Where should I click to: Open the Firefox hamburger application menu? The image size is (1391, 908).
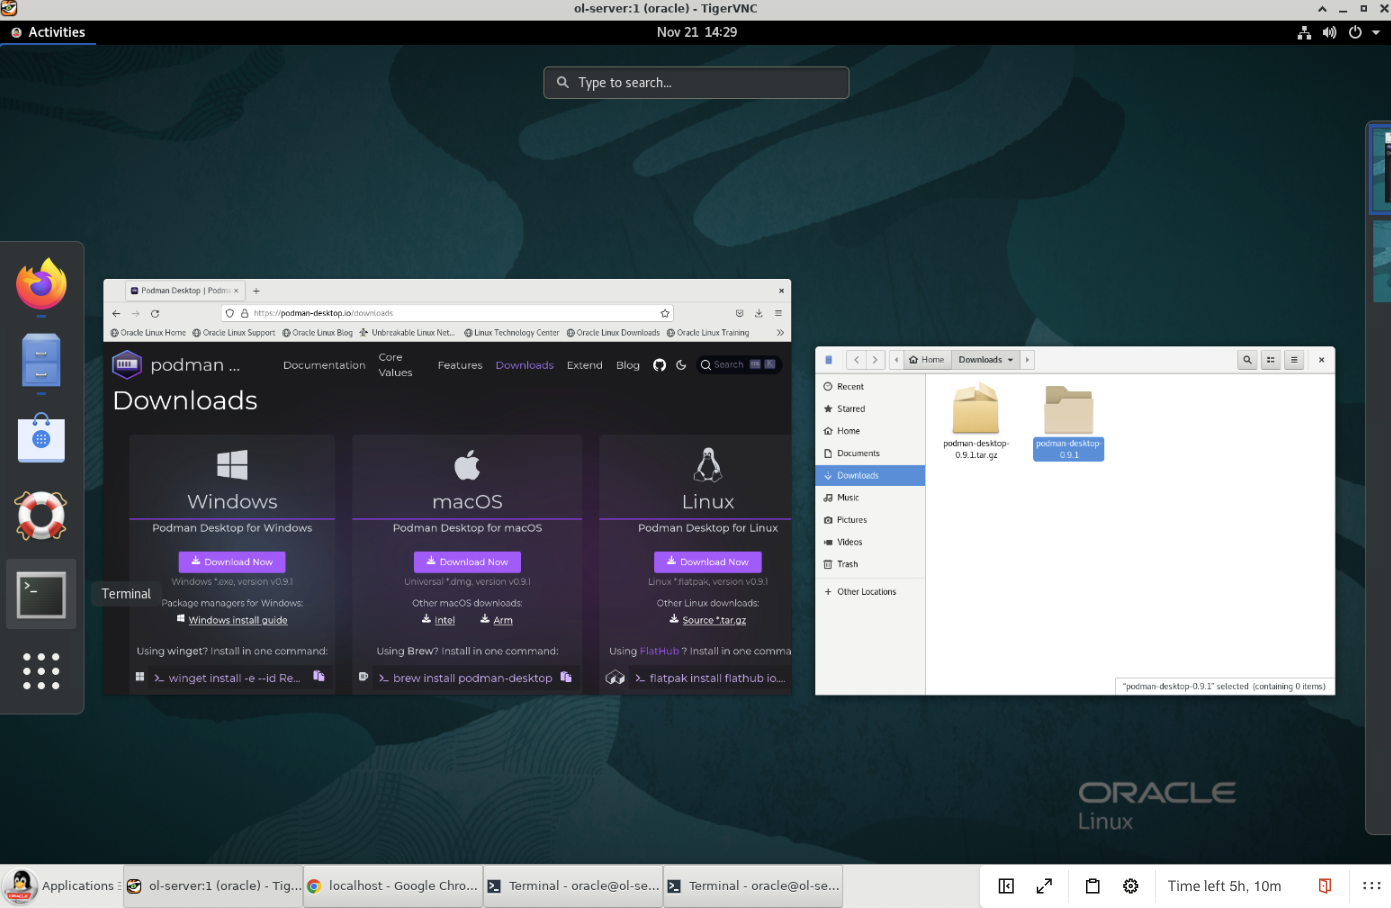[778, 313]
